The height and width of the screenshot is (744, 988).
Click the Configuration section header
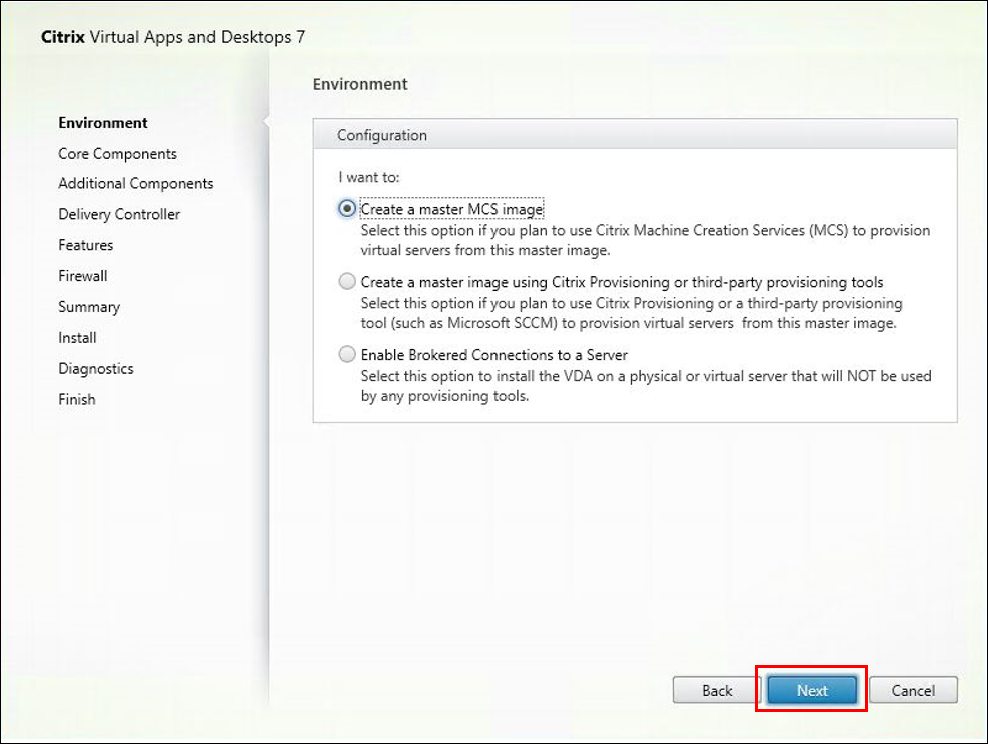635,135
